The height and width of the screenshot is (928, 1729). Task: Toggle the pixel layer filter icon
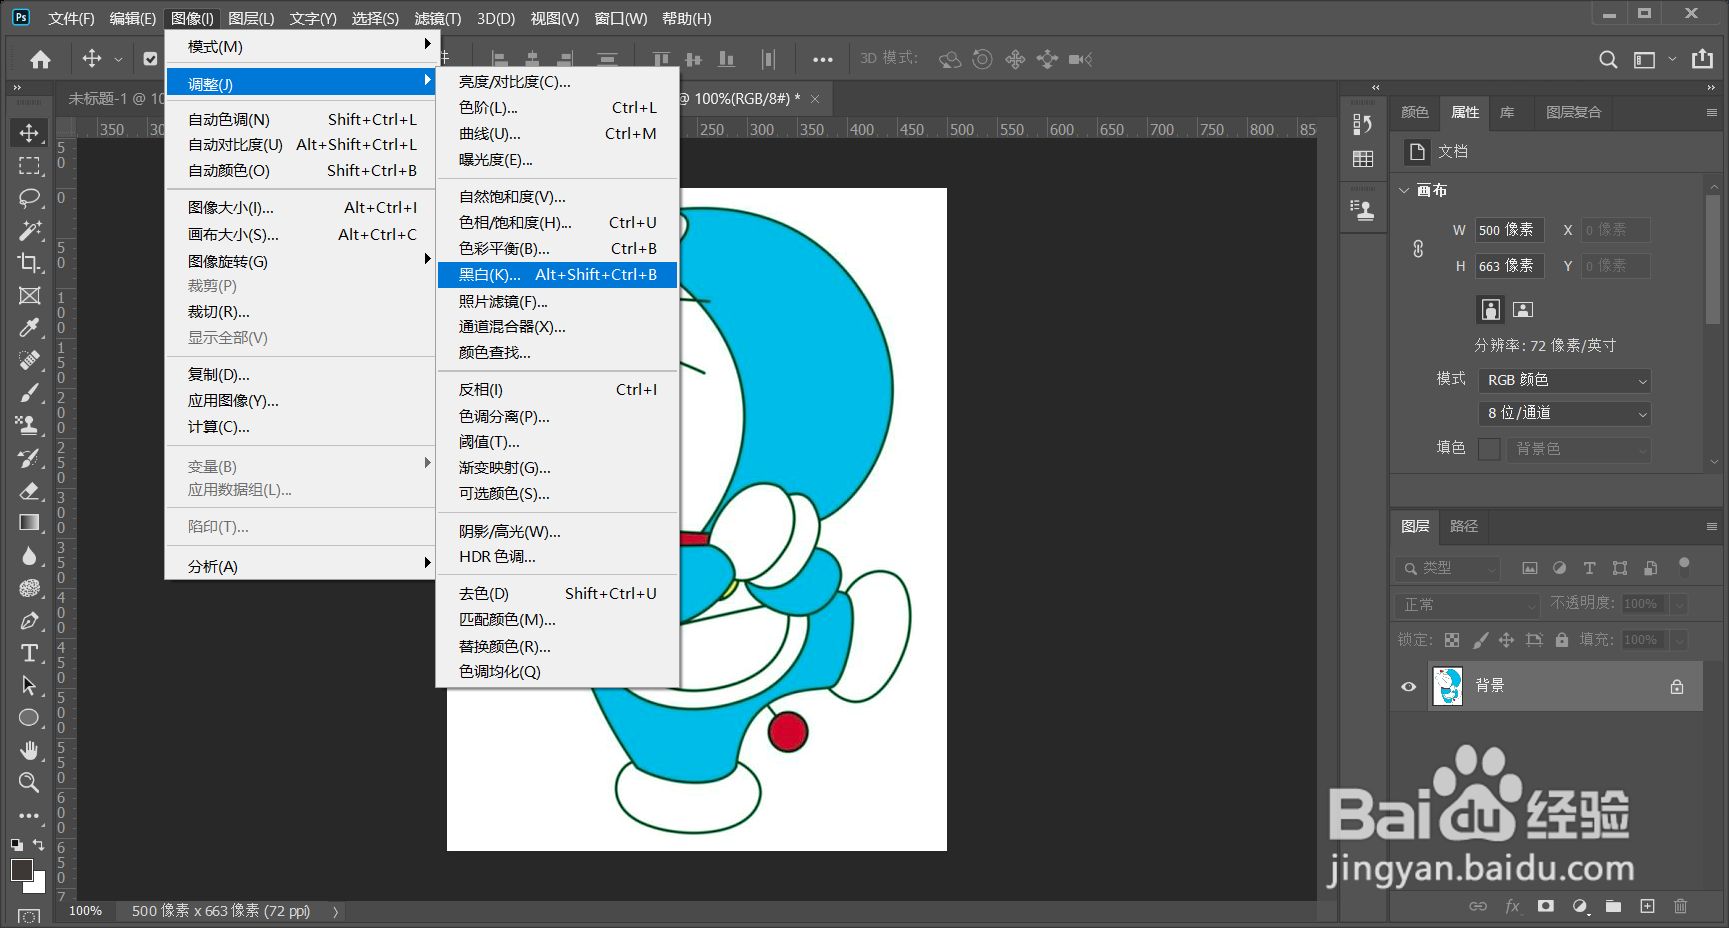(x=1530, y=568)
